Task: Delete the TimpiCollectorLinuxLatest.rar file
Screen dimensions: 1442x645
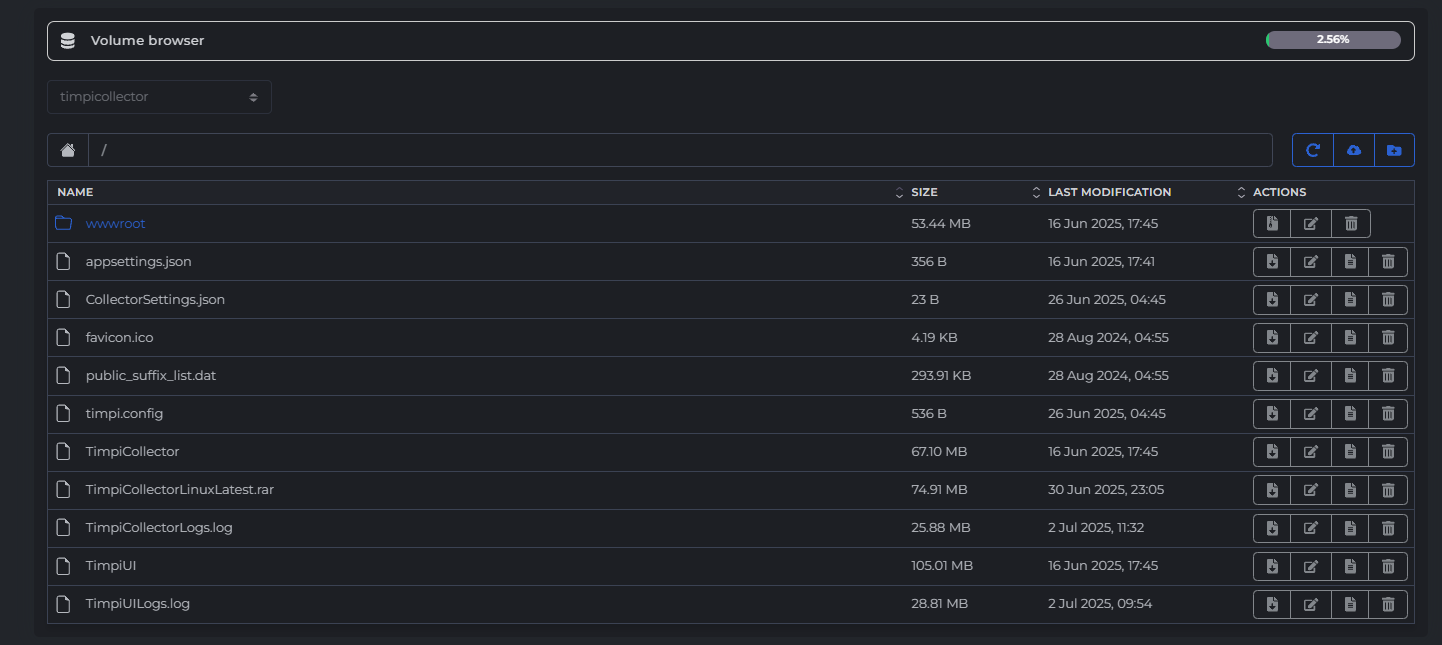Action: click(1388, 490)
